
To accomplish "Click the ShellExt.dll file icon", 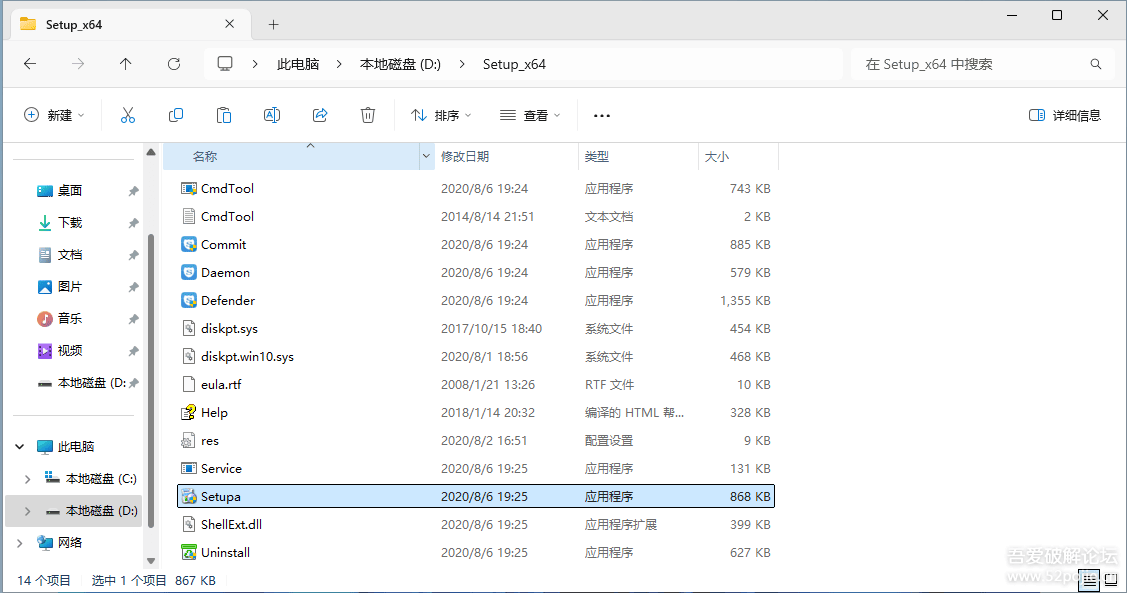I will [188, 525].
